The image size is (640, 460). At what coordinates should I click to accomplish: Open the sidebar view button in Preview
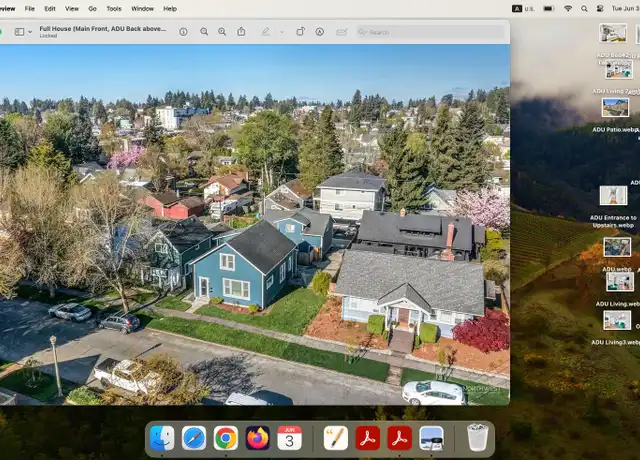tap(19, 32)
